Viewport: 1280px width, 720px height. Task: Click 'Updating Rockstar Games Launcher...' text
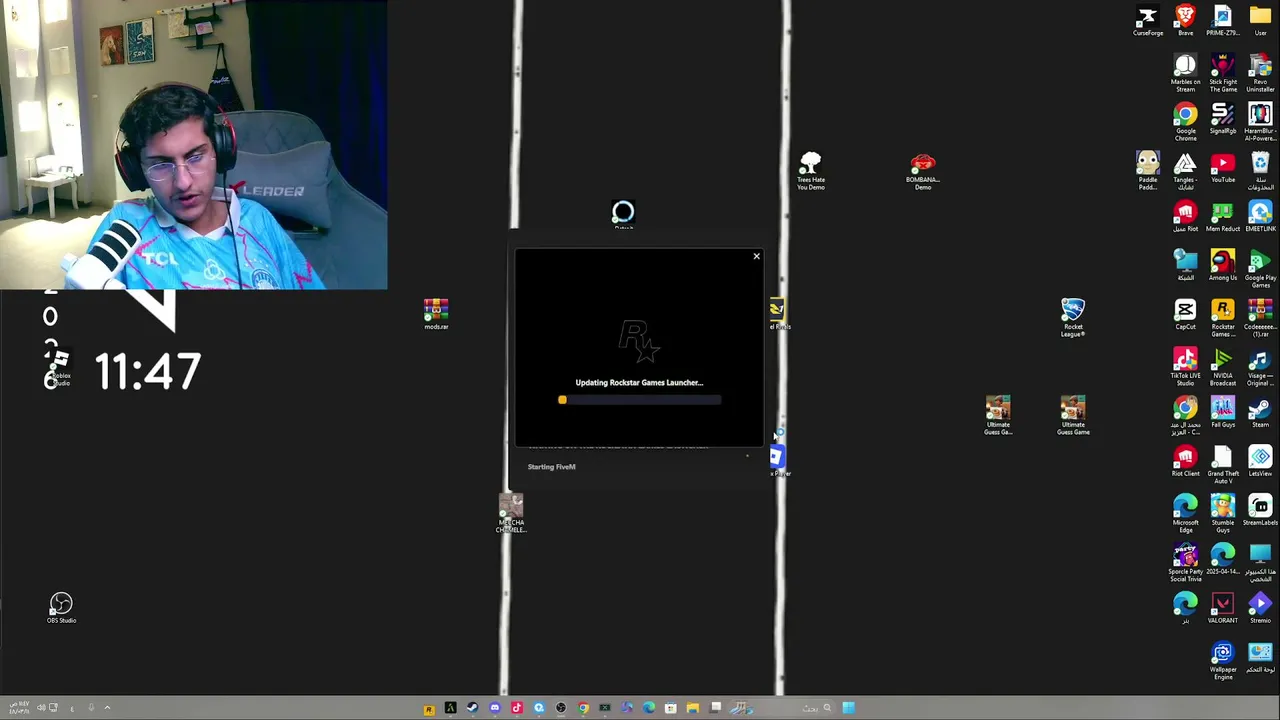pos(639,382)
